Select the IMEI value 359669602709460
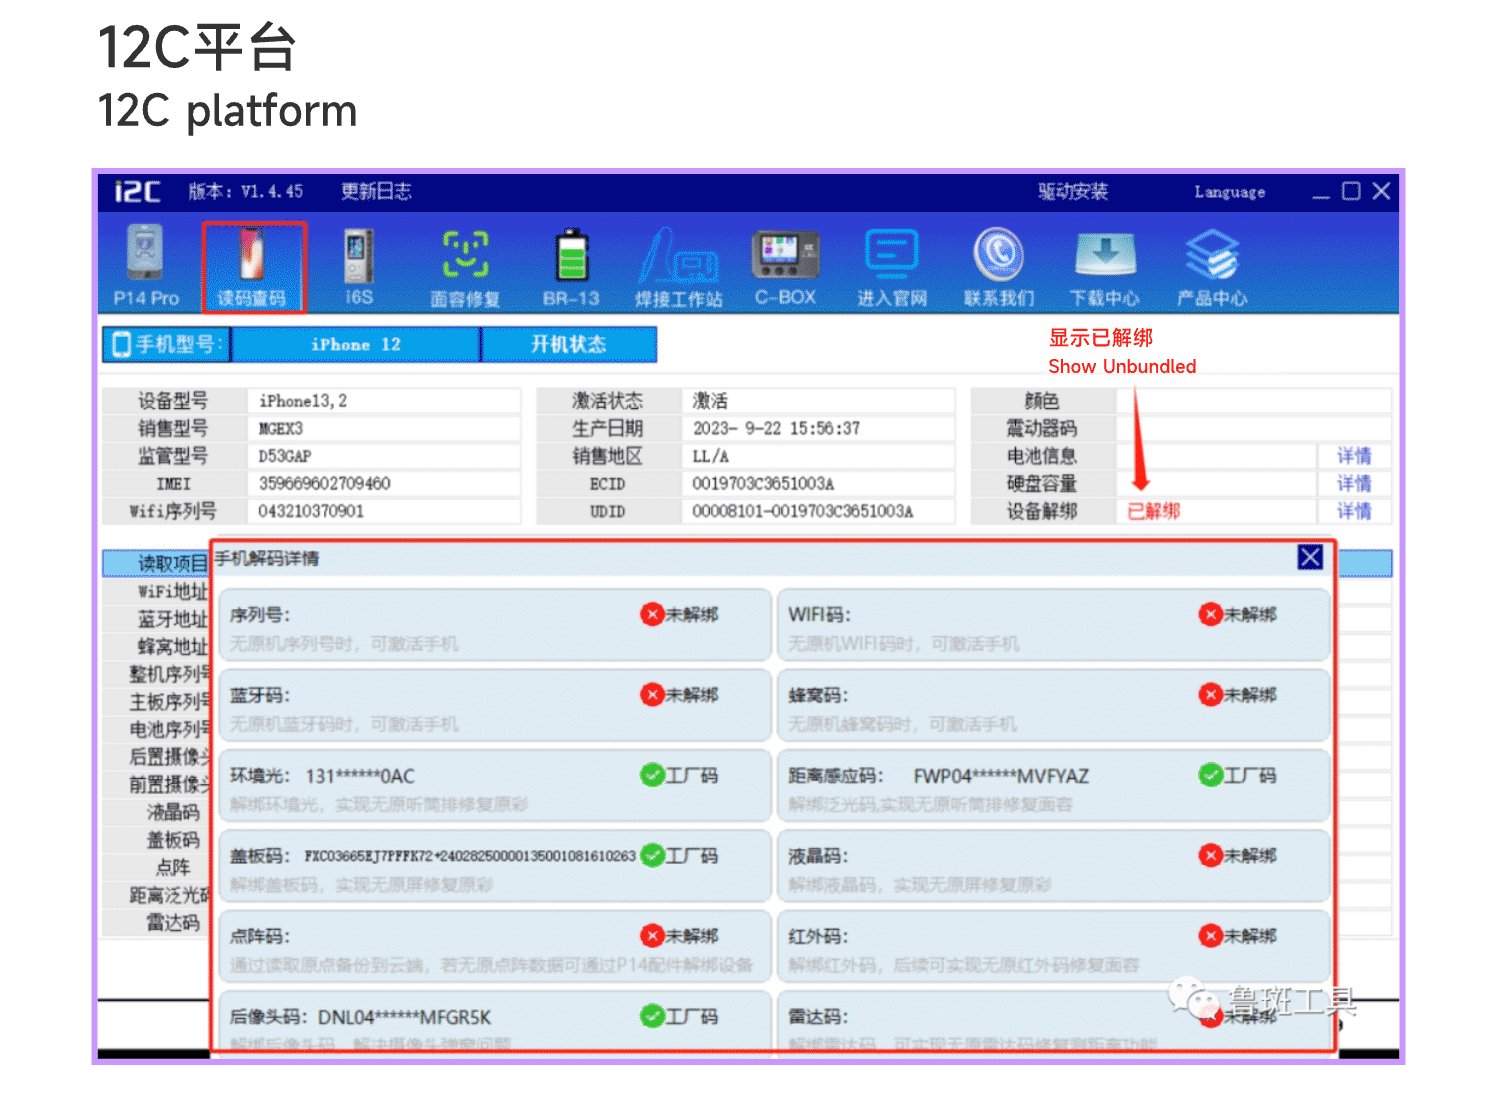 pos(325,484)
